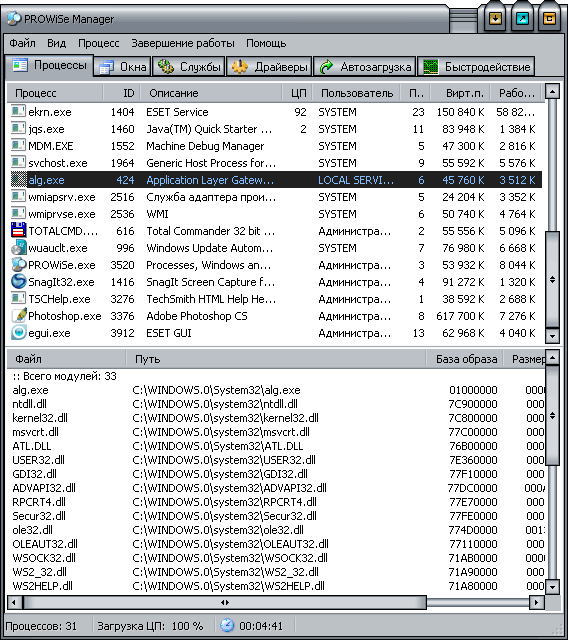
Task: Click the '617 700 K' Photoshop memory value
Action: (460, 316)
